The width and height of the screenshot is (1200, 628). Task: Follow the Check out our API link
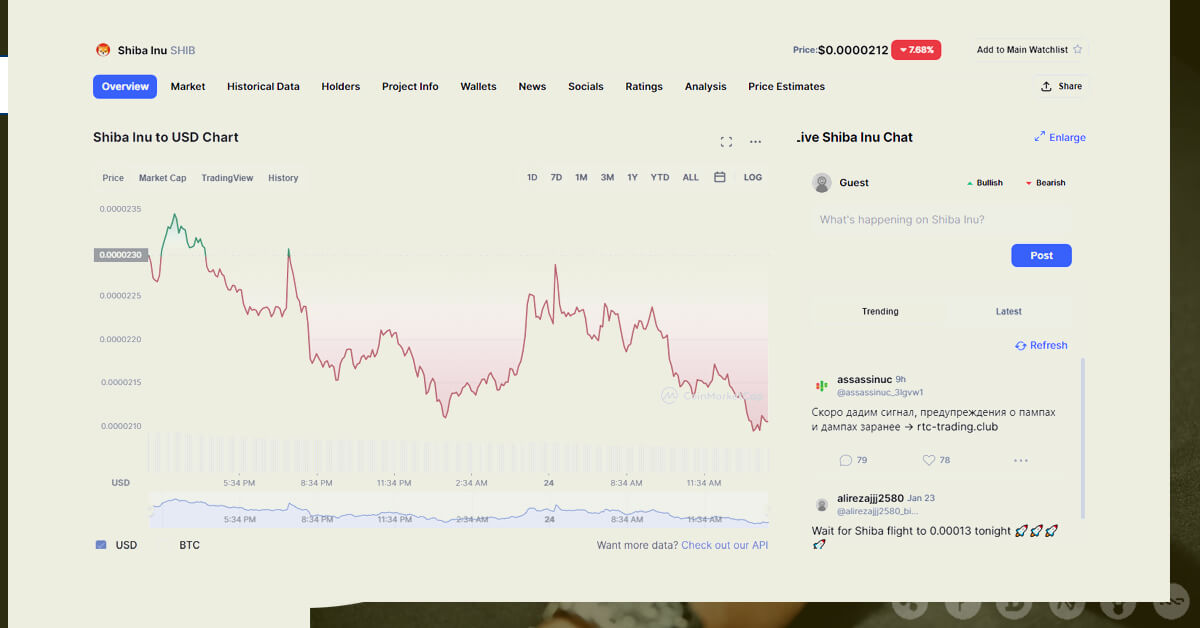click(725, 545)
